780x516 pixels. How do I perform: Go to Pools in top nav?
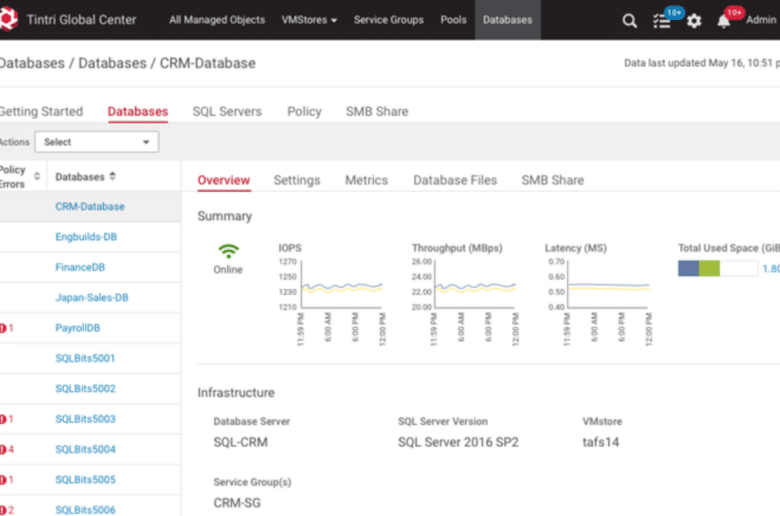click(x=453, y=20)
